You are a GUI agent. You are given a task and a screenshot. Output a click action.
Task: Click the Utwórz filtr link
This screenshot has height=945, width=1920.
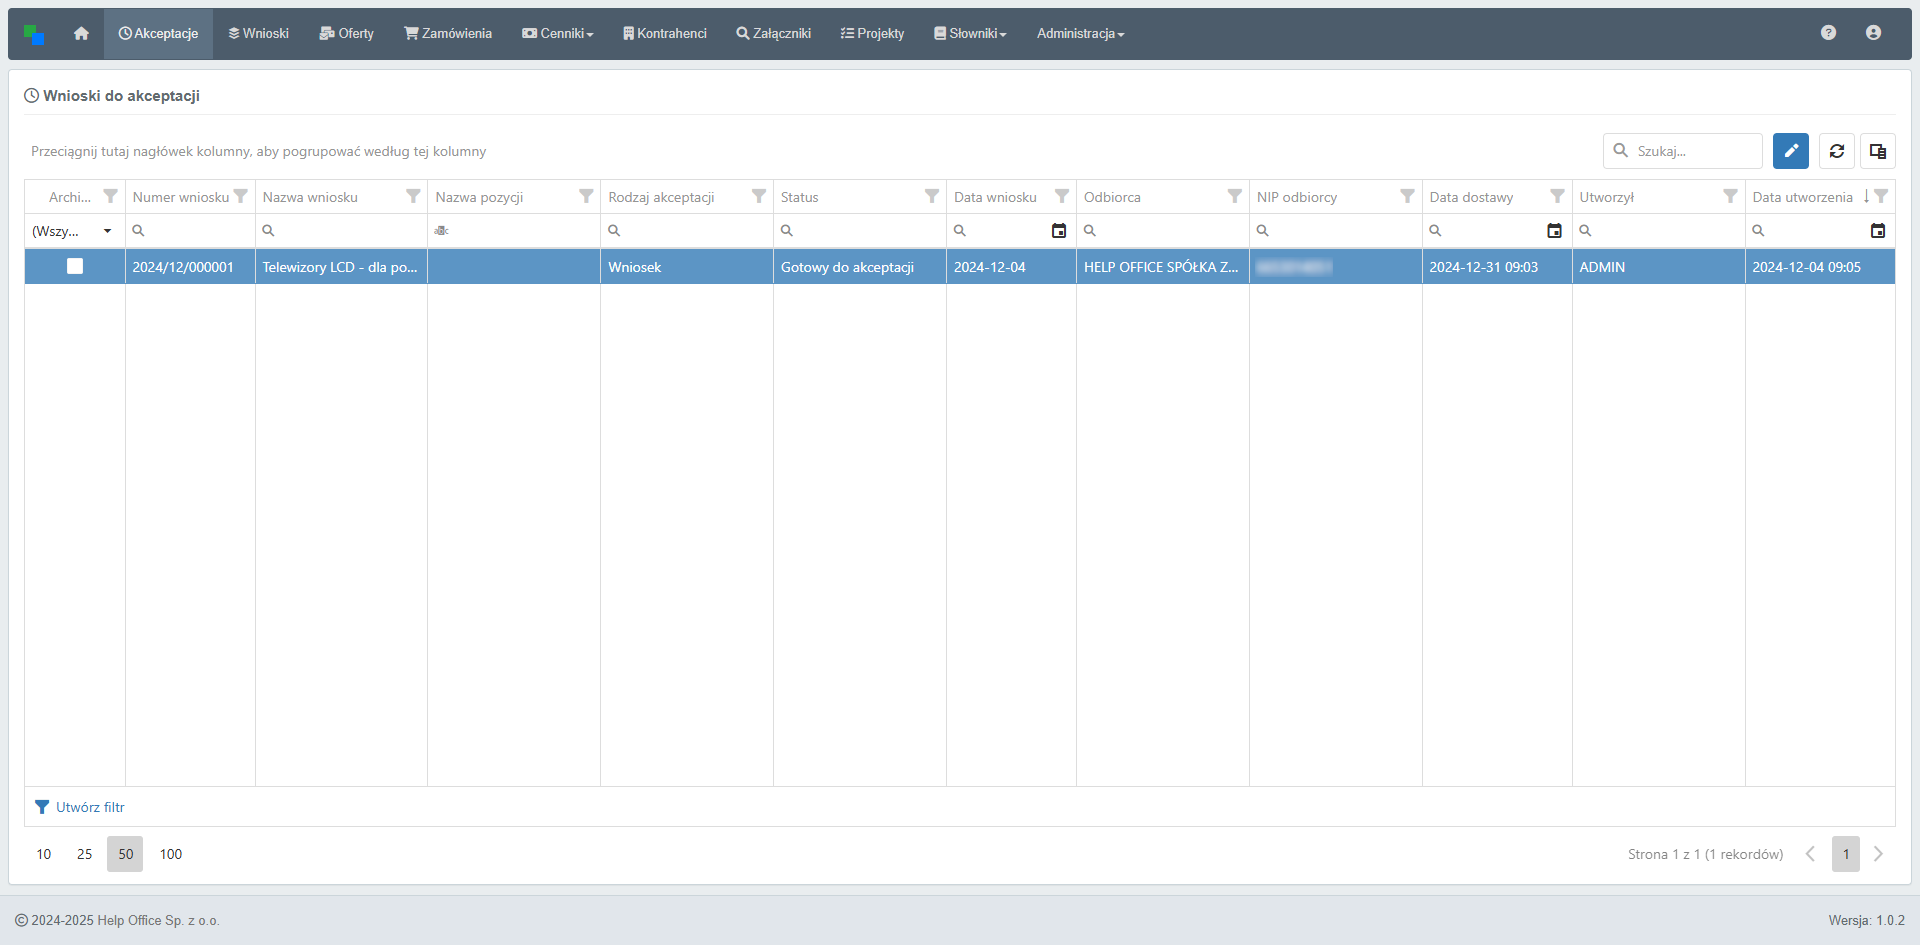(x=89, y=807)
